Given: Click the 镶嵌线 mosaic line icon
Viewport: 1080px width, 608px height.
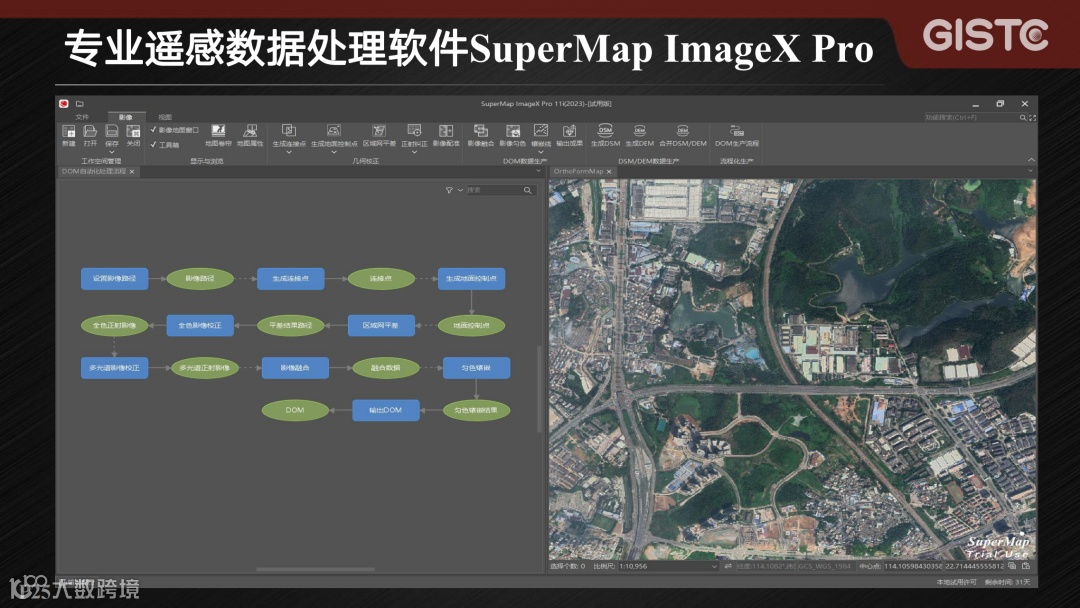Looking at the screenshot, I should point(541,130).
